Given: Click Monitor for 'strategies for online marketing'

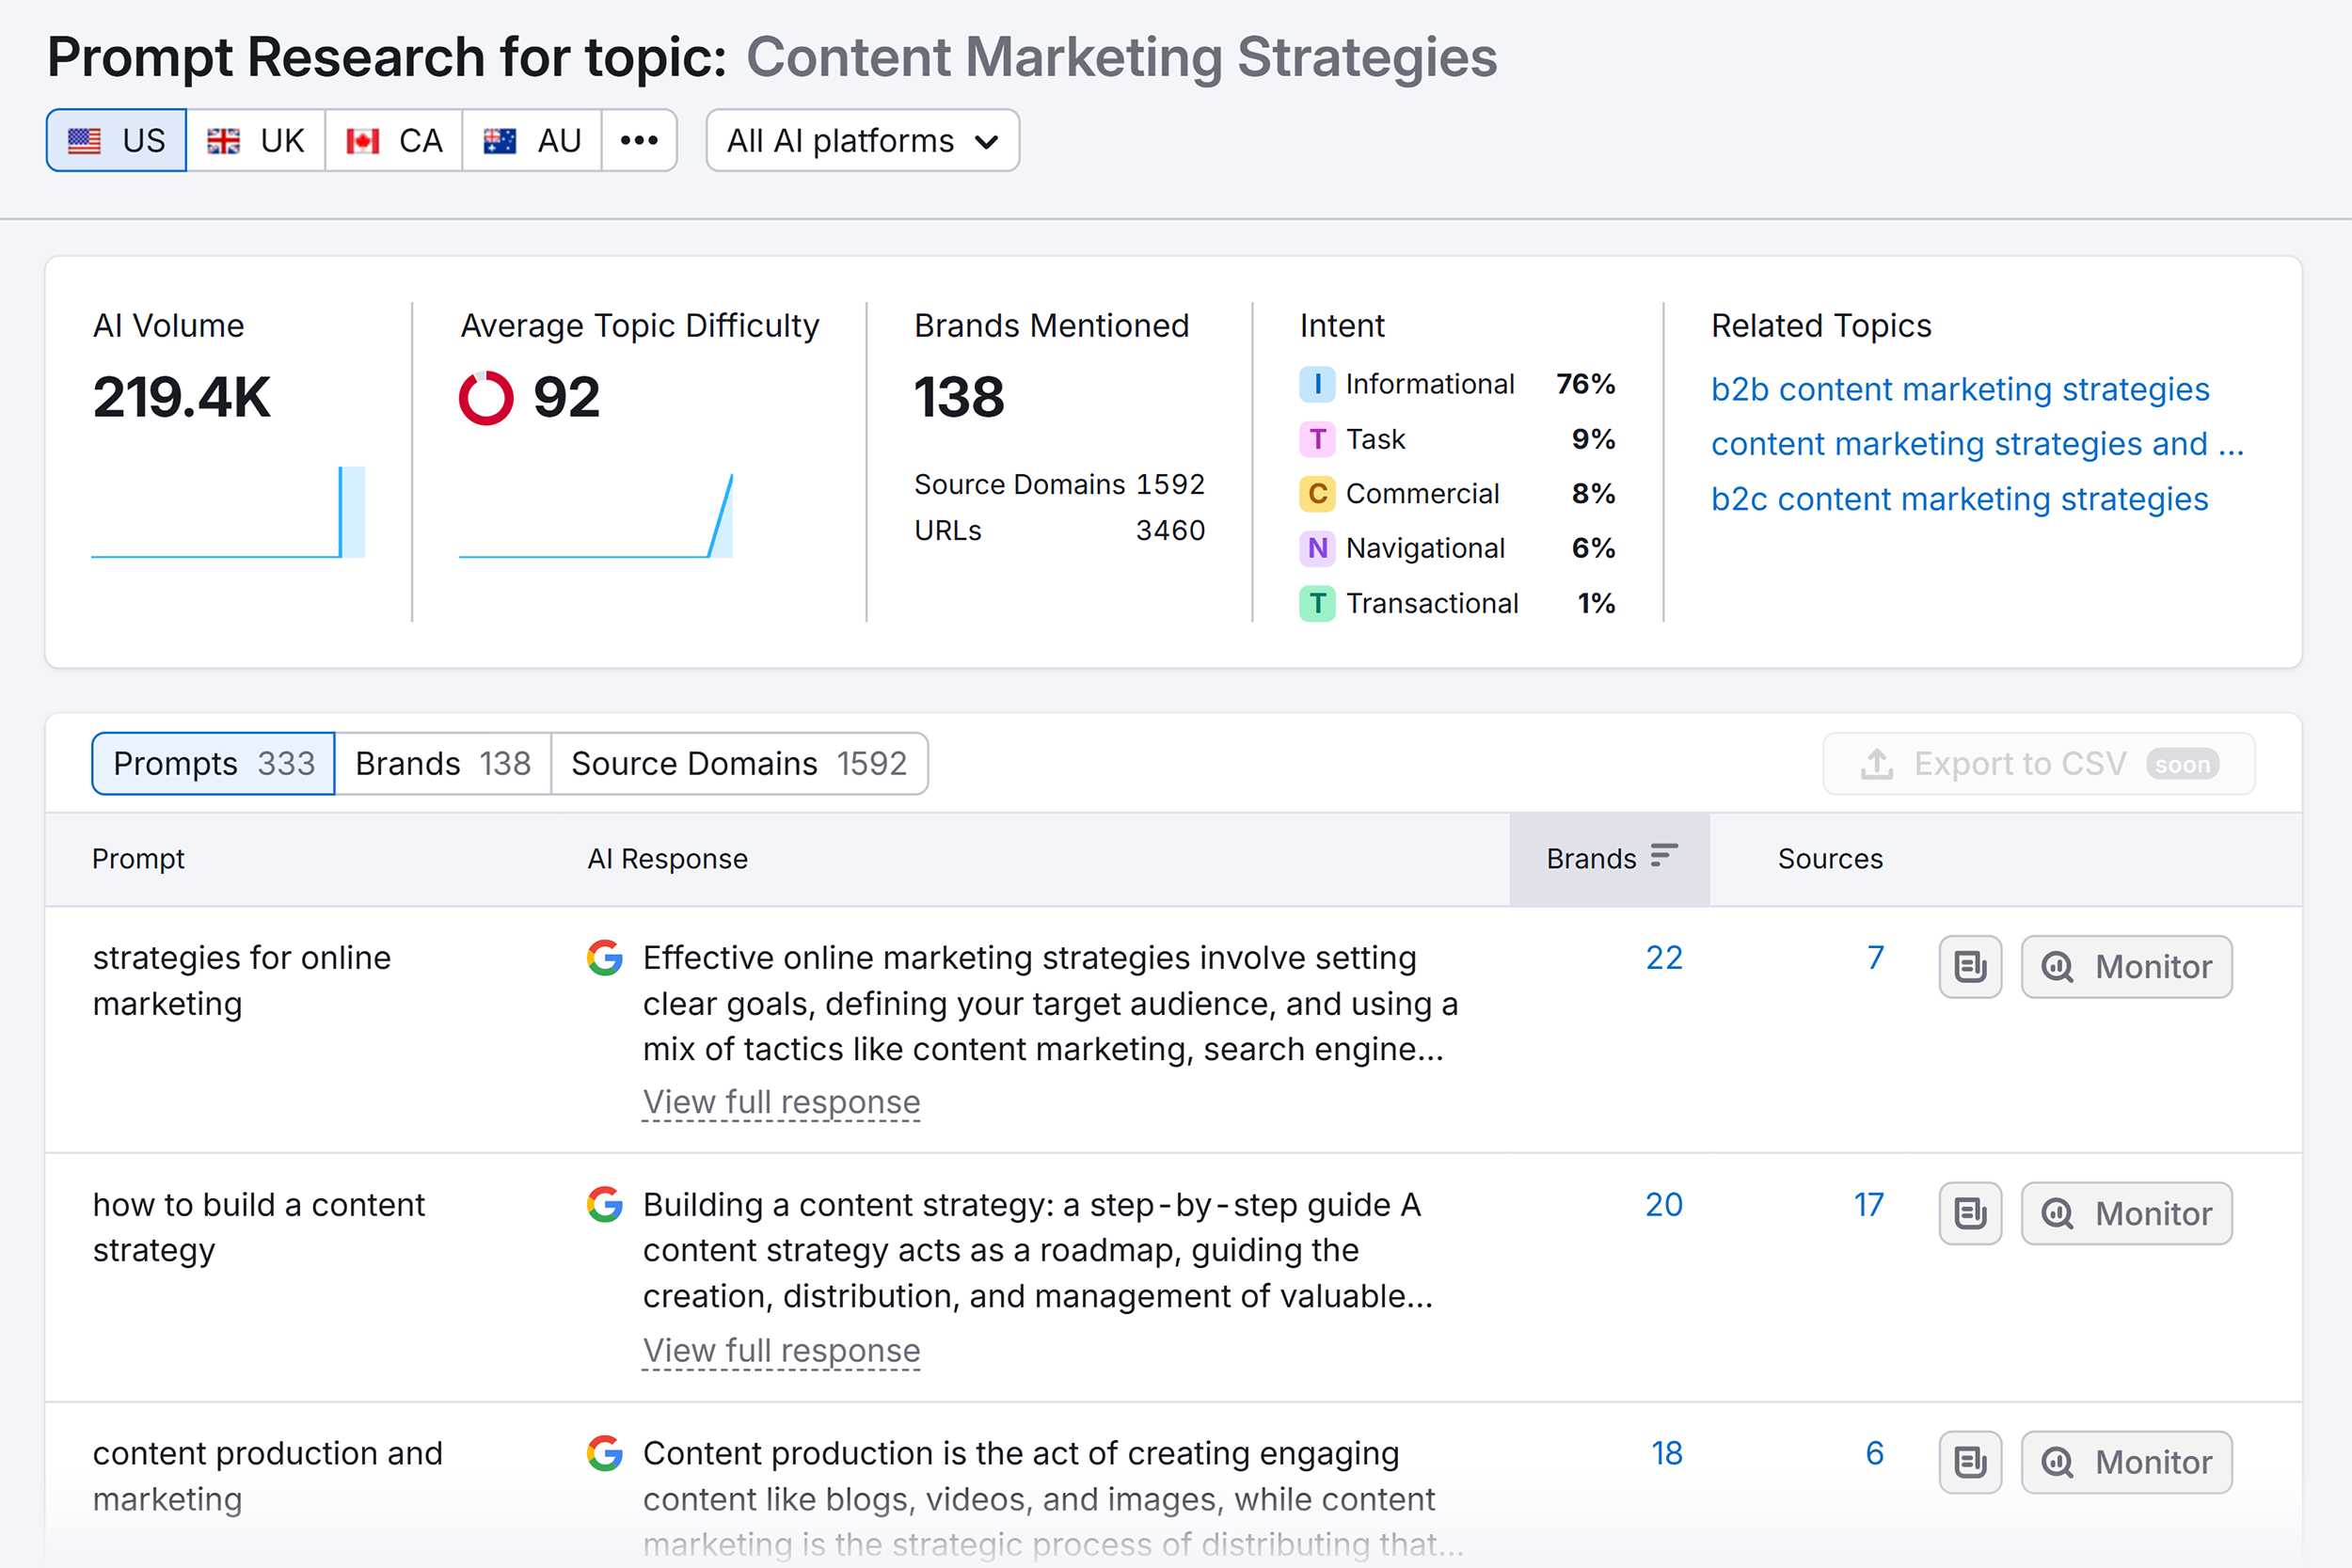Looking at the screenshot, I should click(2126, 966).
